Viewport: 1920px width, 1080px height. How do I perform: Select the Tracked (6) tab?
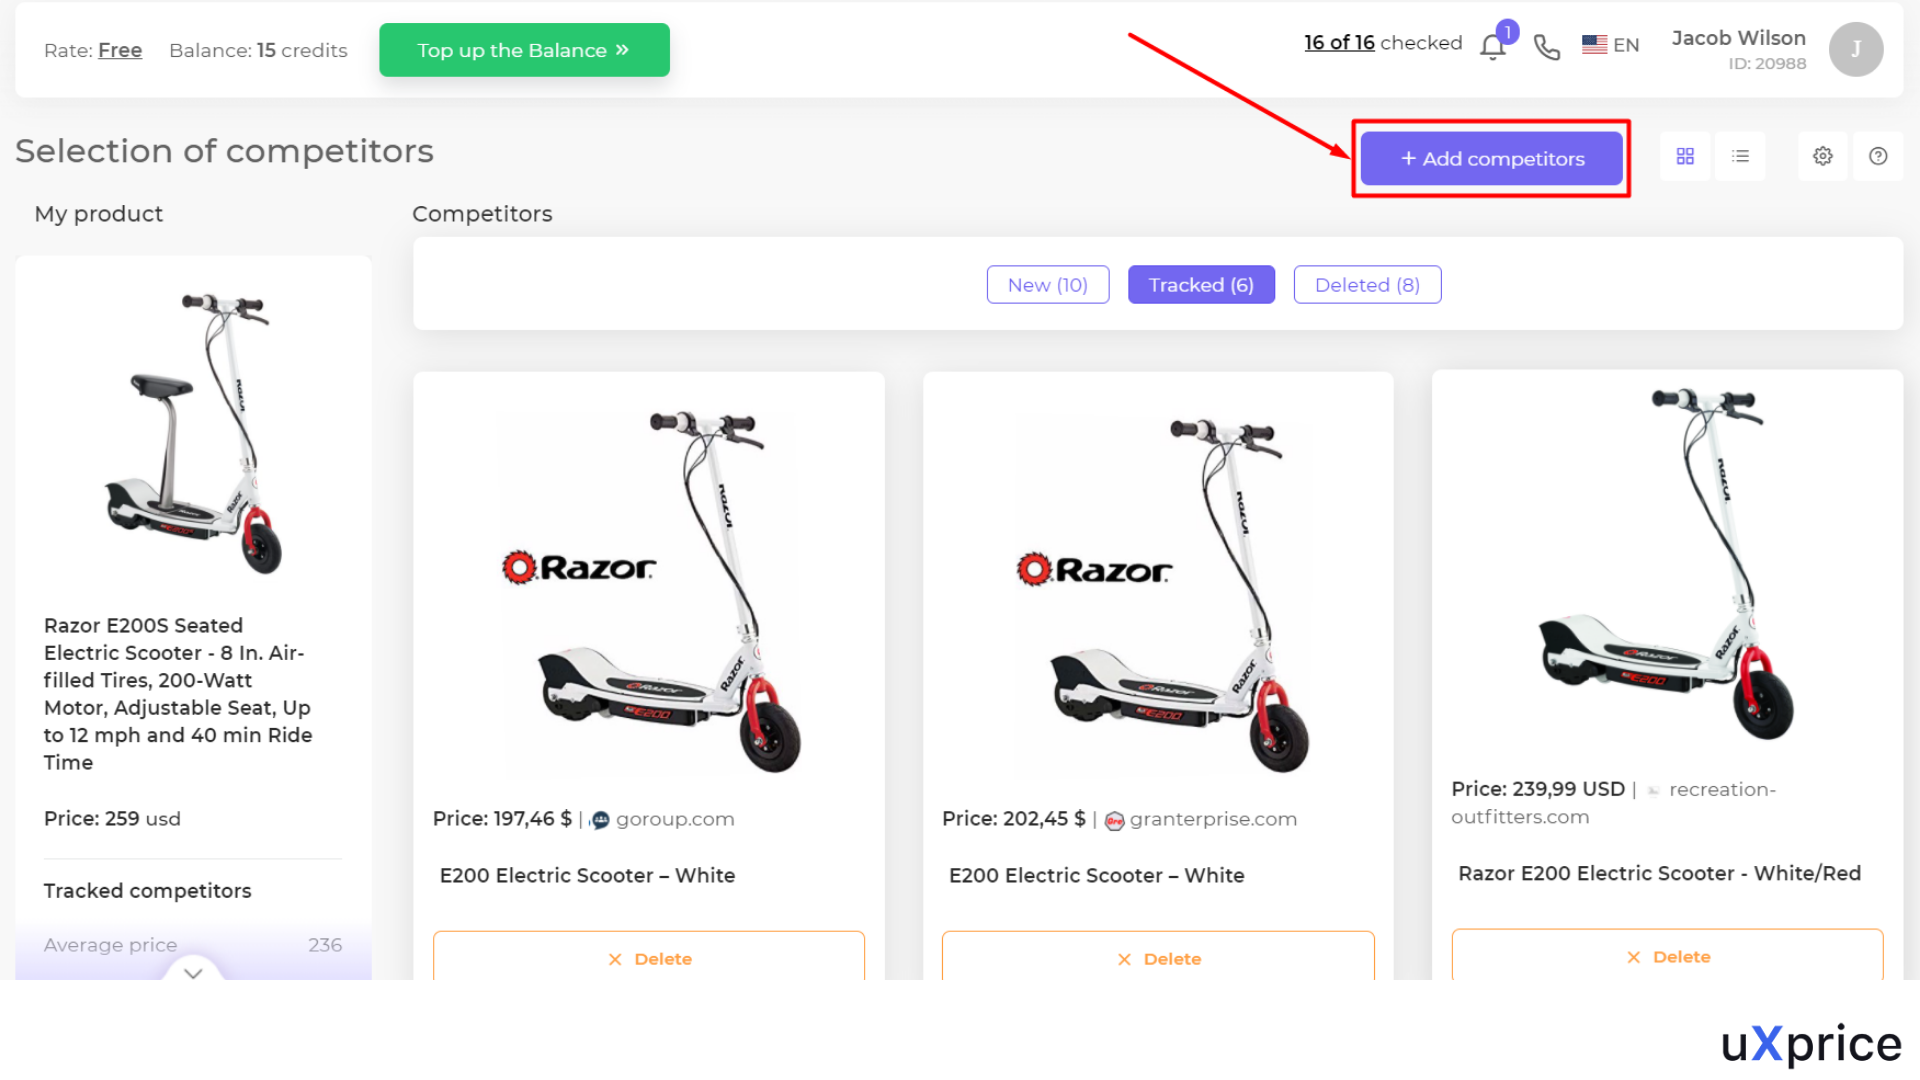(1201, 285)
